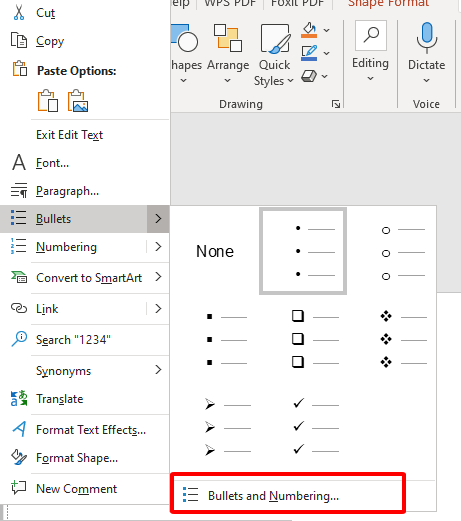
Task: Open the Editing search dropdown
Action: coord(370,52)
